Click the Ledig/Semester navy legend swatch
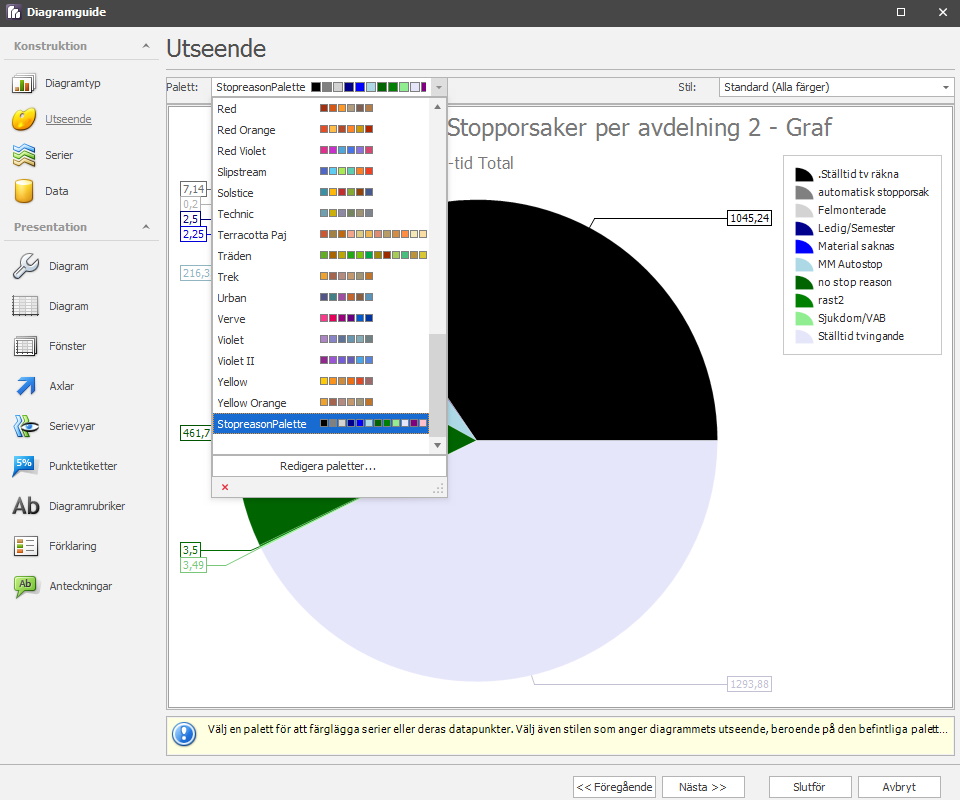This screenshot has width=960, height=800. coord(804,228)
